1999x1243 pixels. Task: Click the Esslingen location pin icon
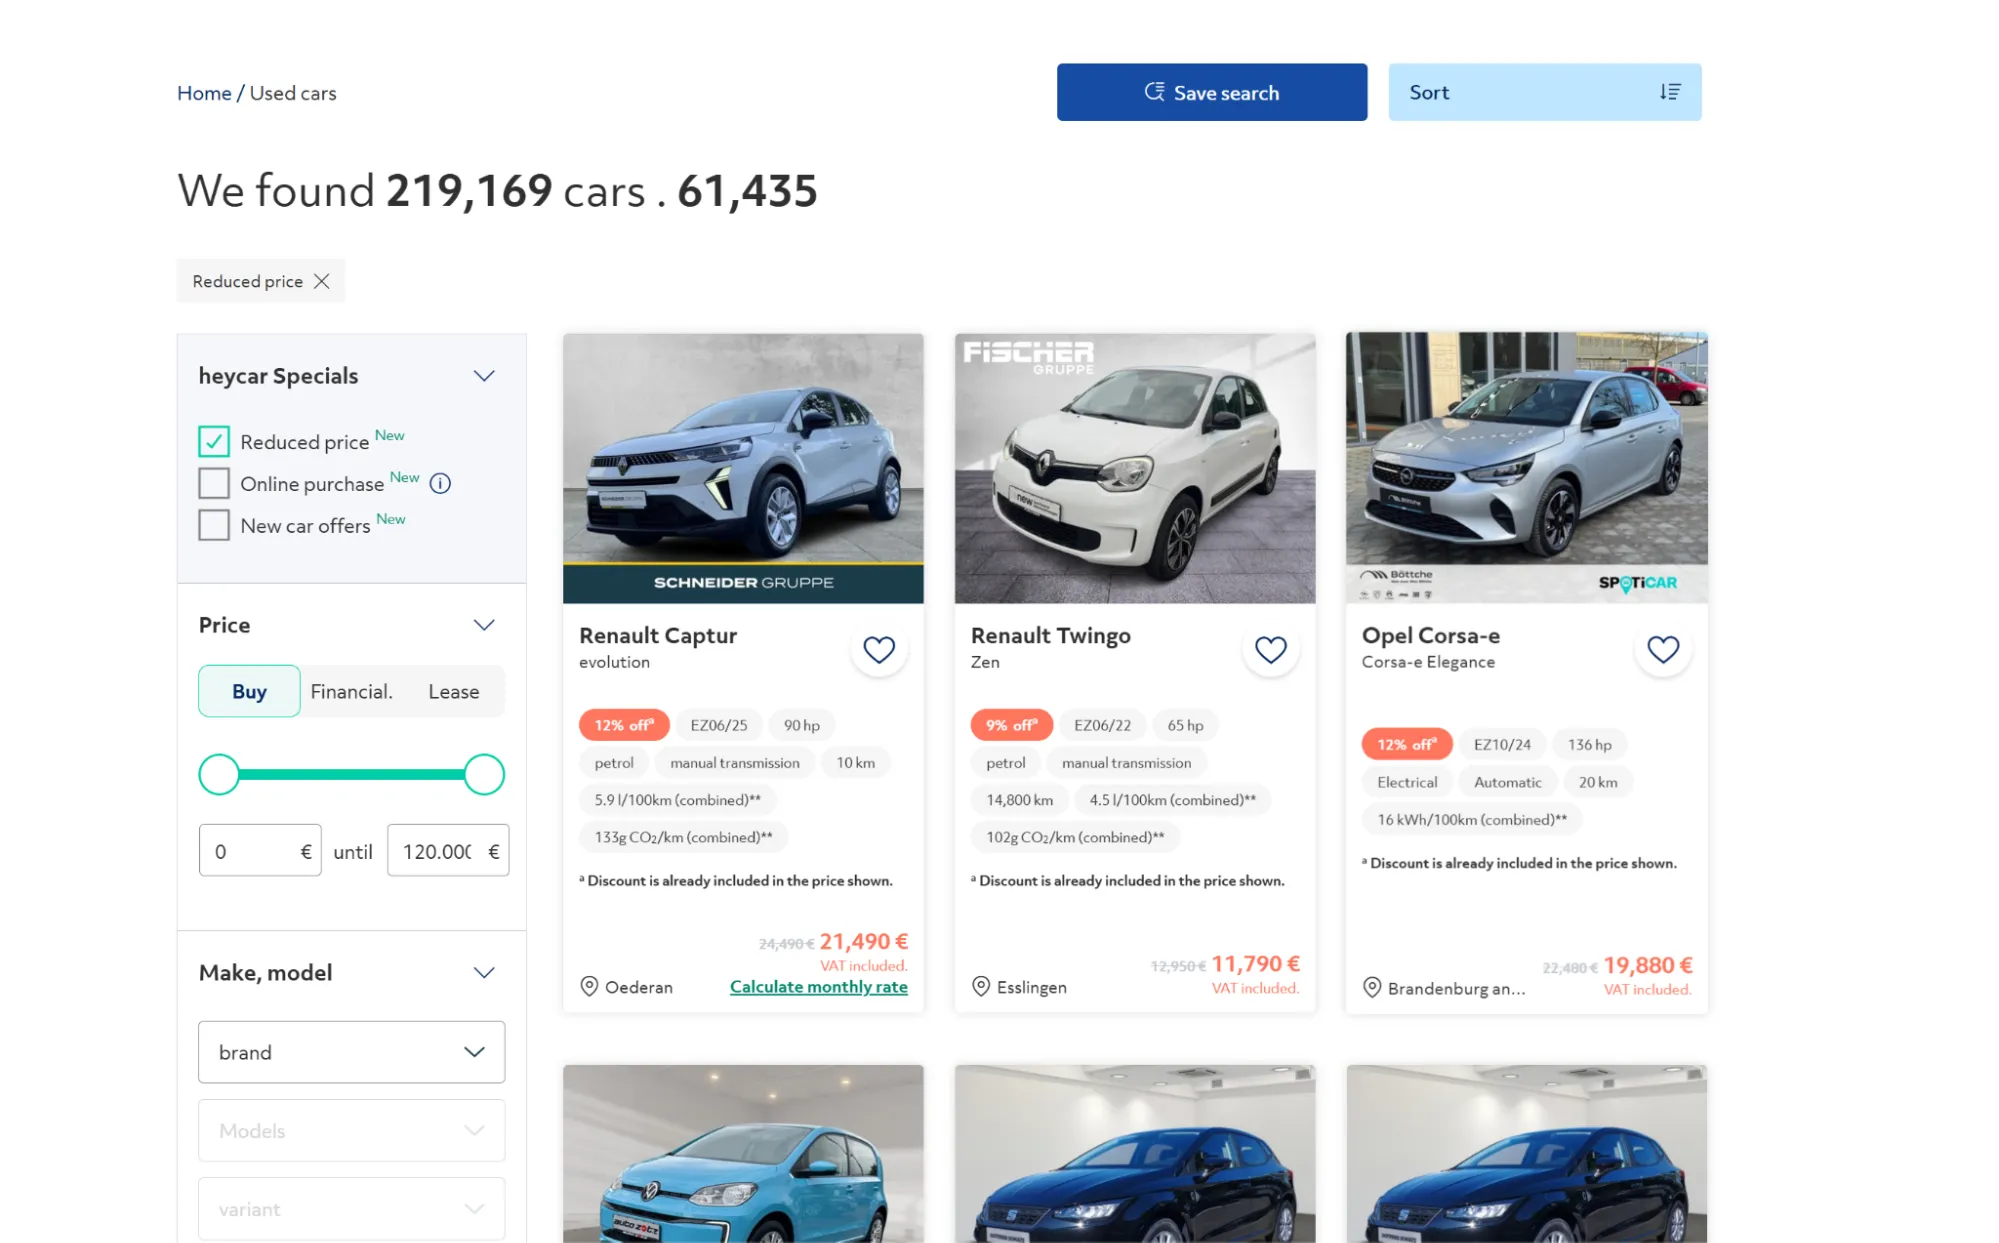point(981,987)
